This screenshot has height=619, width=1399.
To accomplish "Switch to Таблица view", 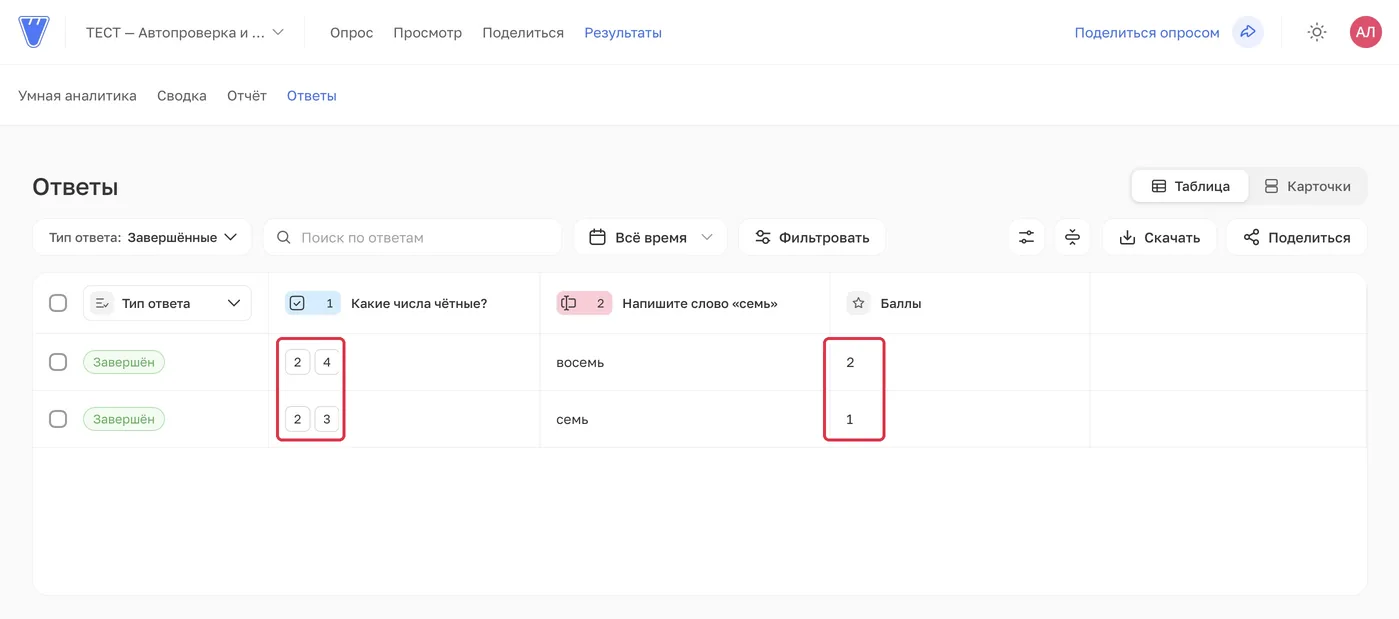I will (1190, 186).
